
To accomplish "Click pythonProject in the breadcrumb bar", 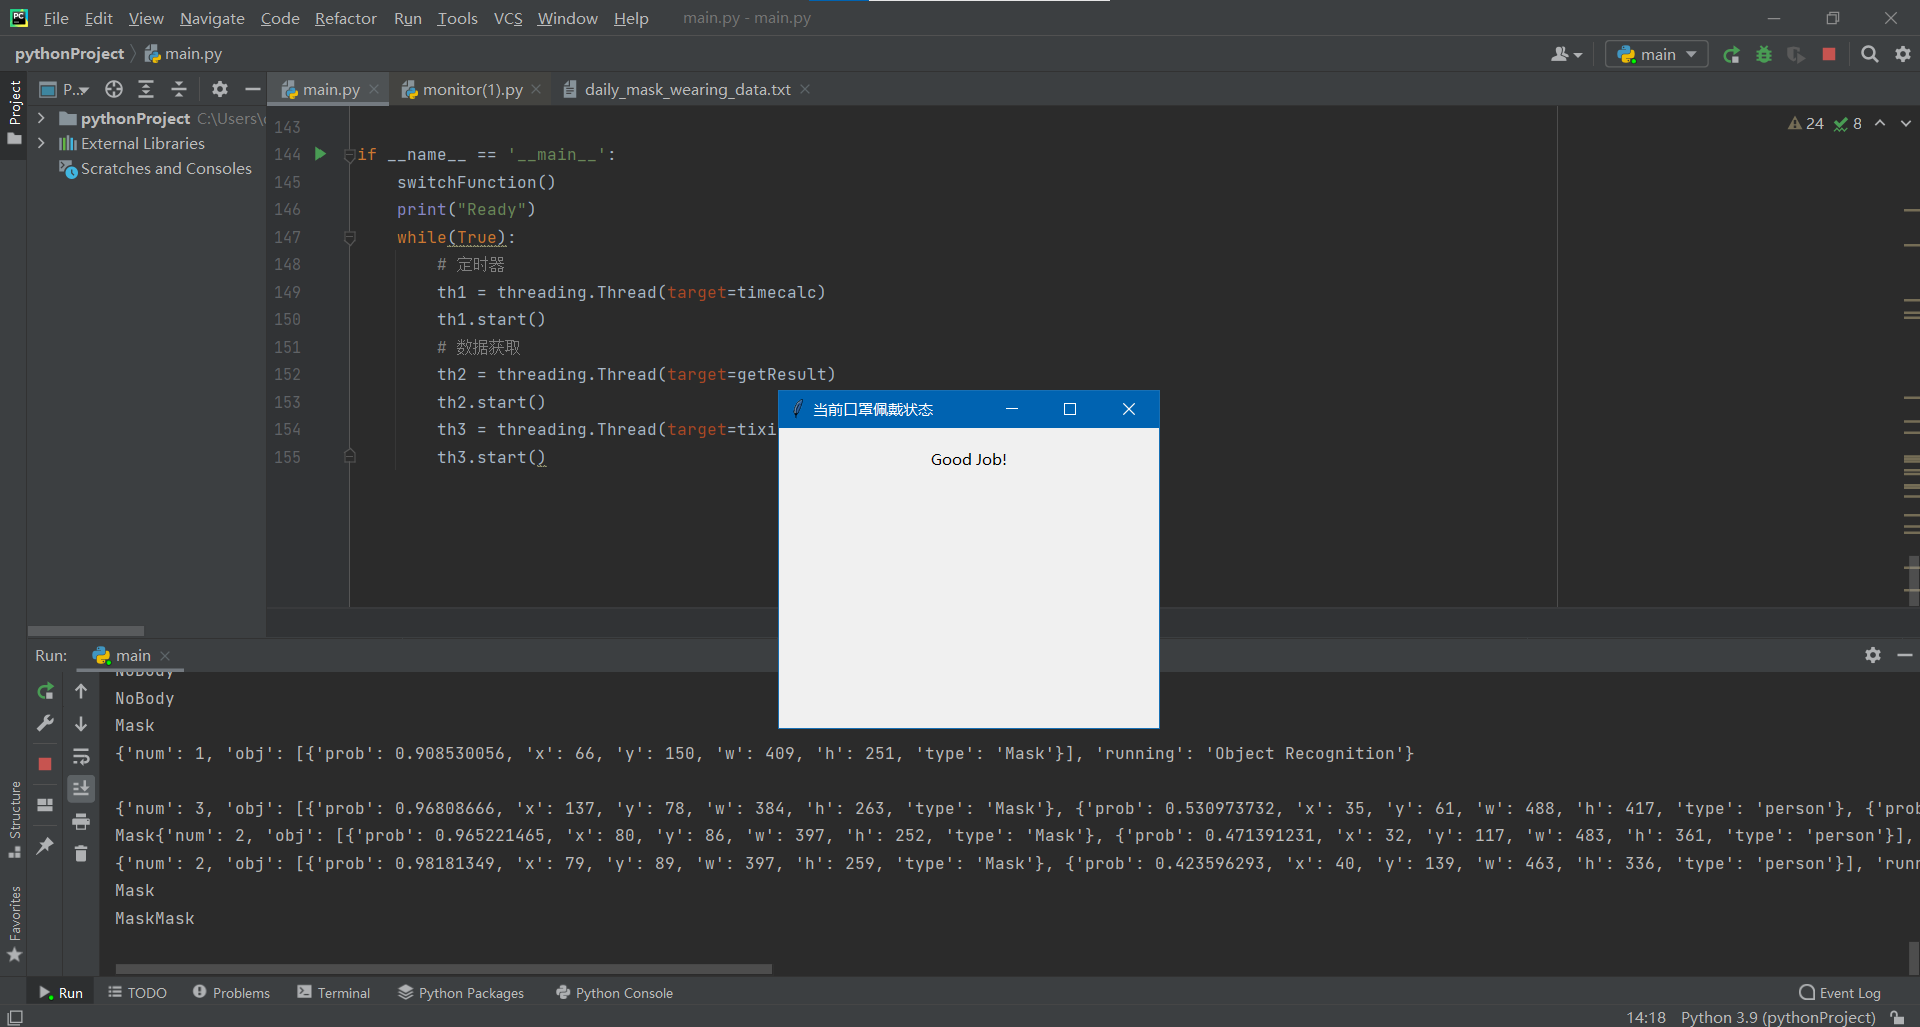I will pyautogui.click(x=69, y=53).
